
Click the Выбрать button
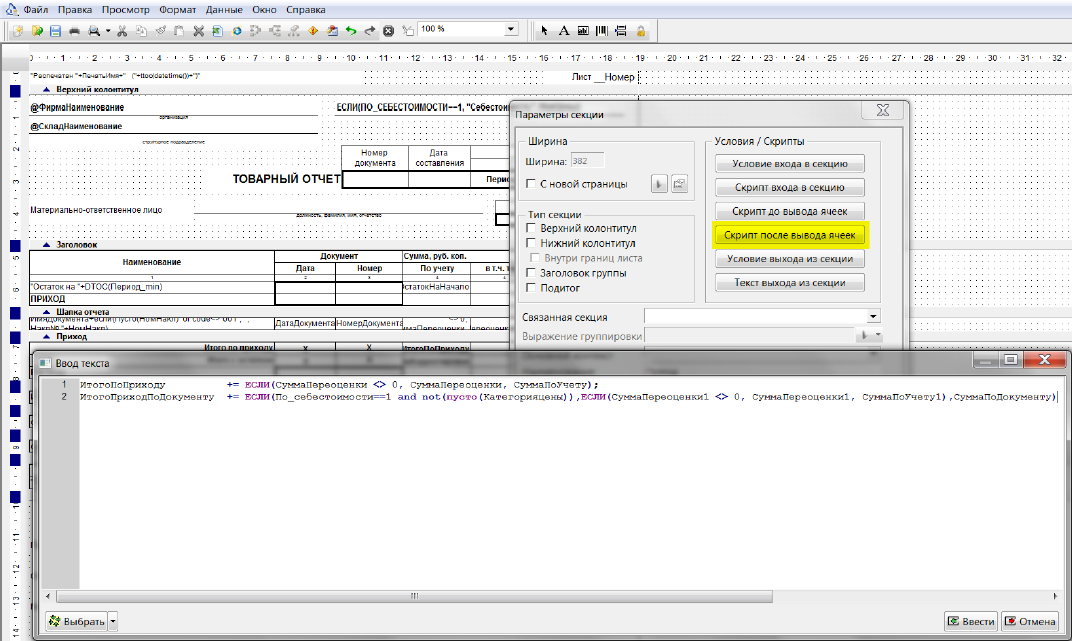(x=77, y=621)
